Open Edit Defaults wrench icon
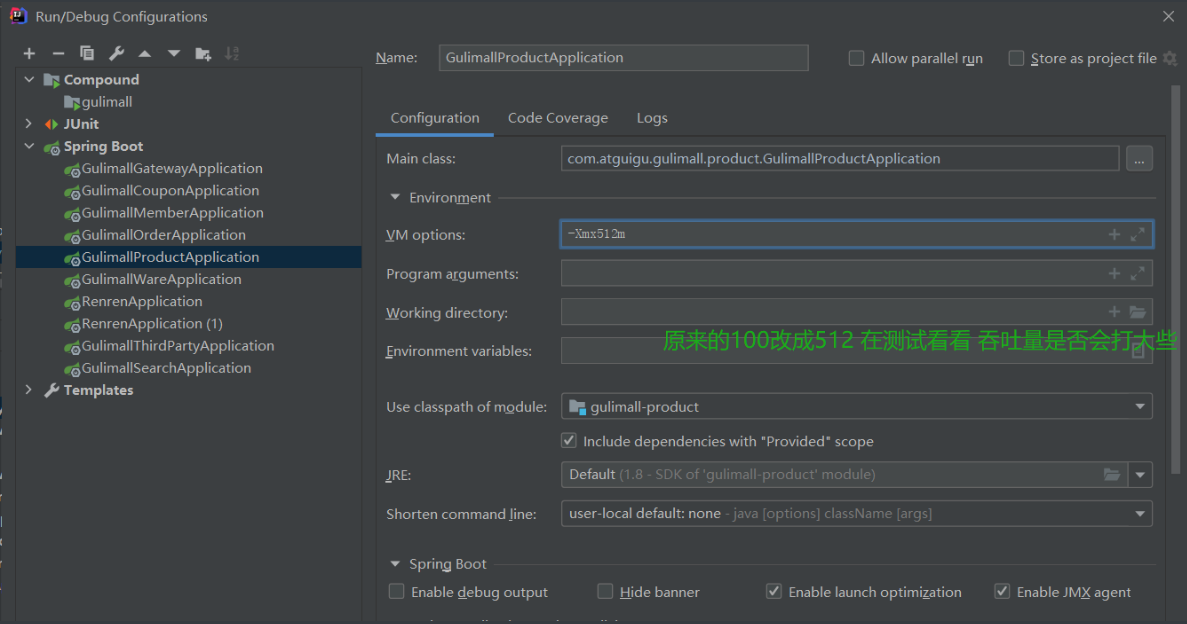Image resolution: width=1187 pixels, height=624 pixels. point(116,54)
